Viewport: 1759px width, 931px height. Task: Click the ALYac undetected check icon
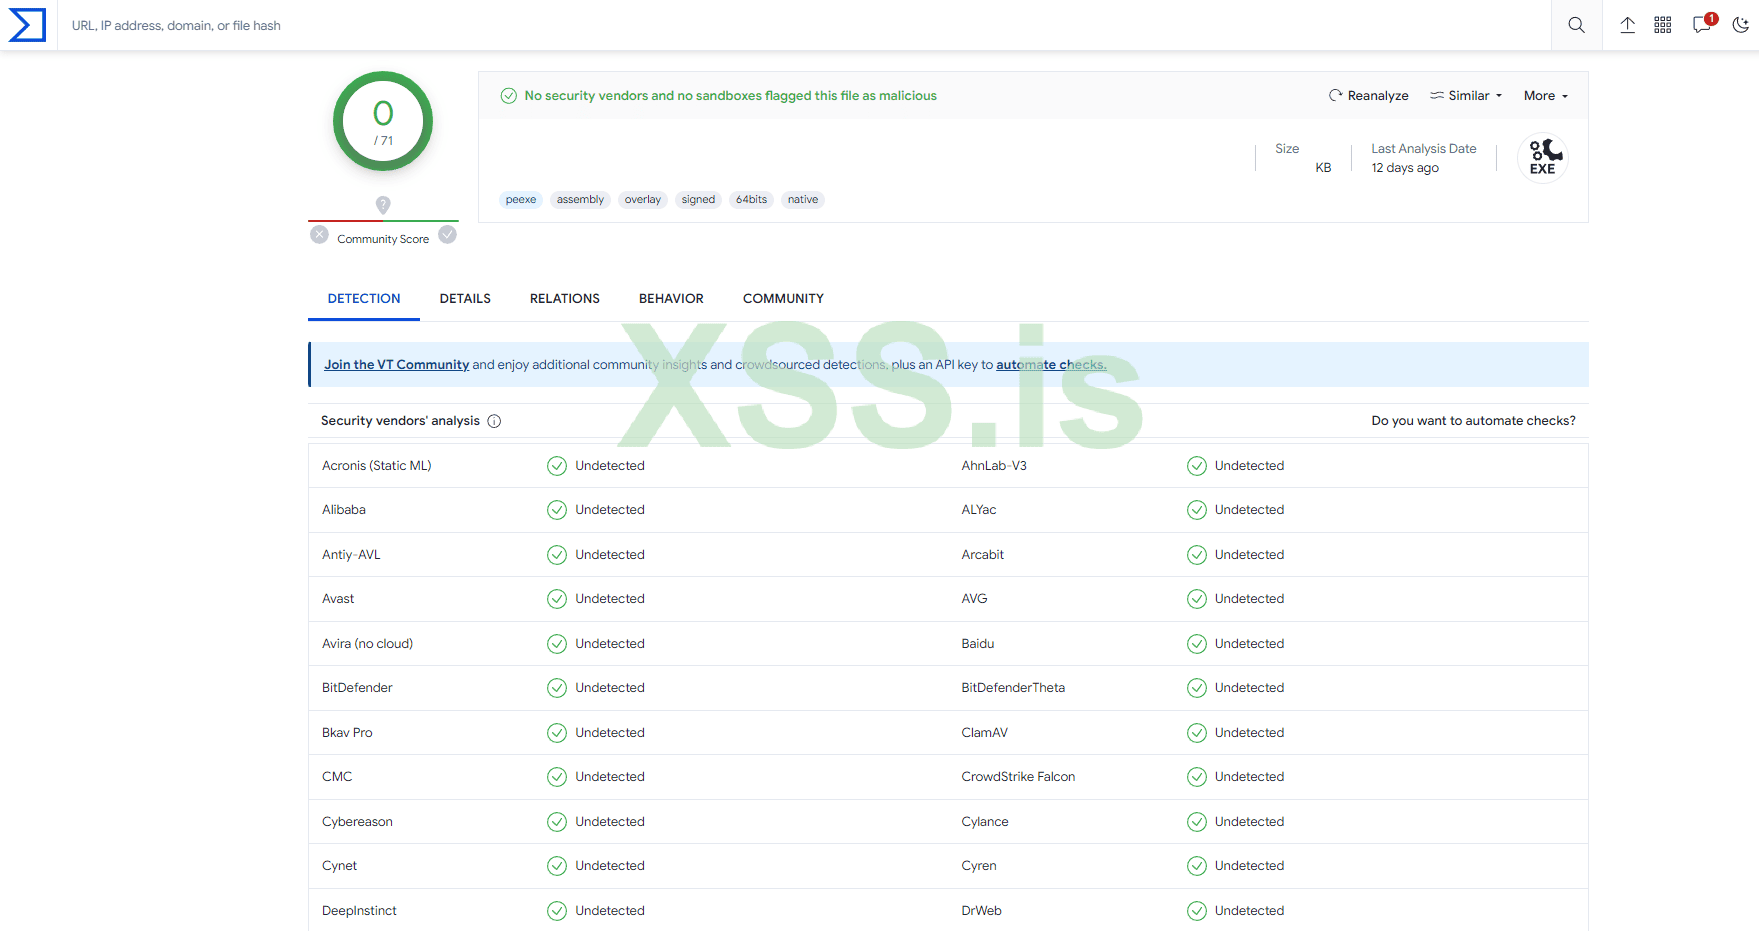click(x=1197, y=510)
